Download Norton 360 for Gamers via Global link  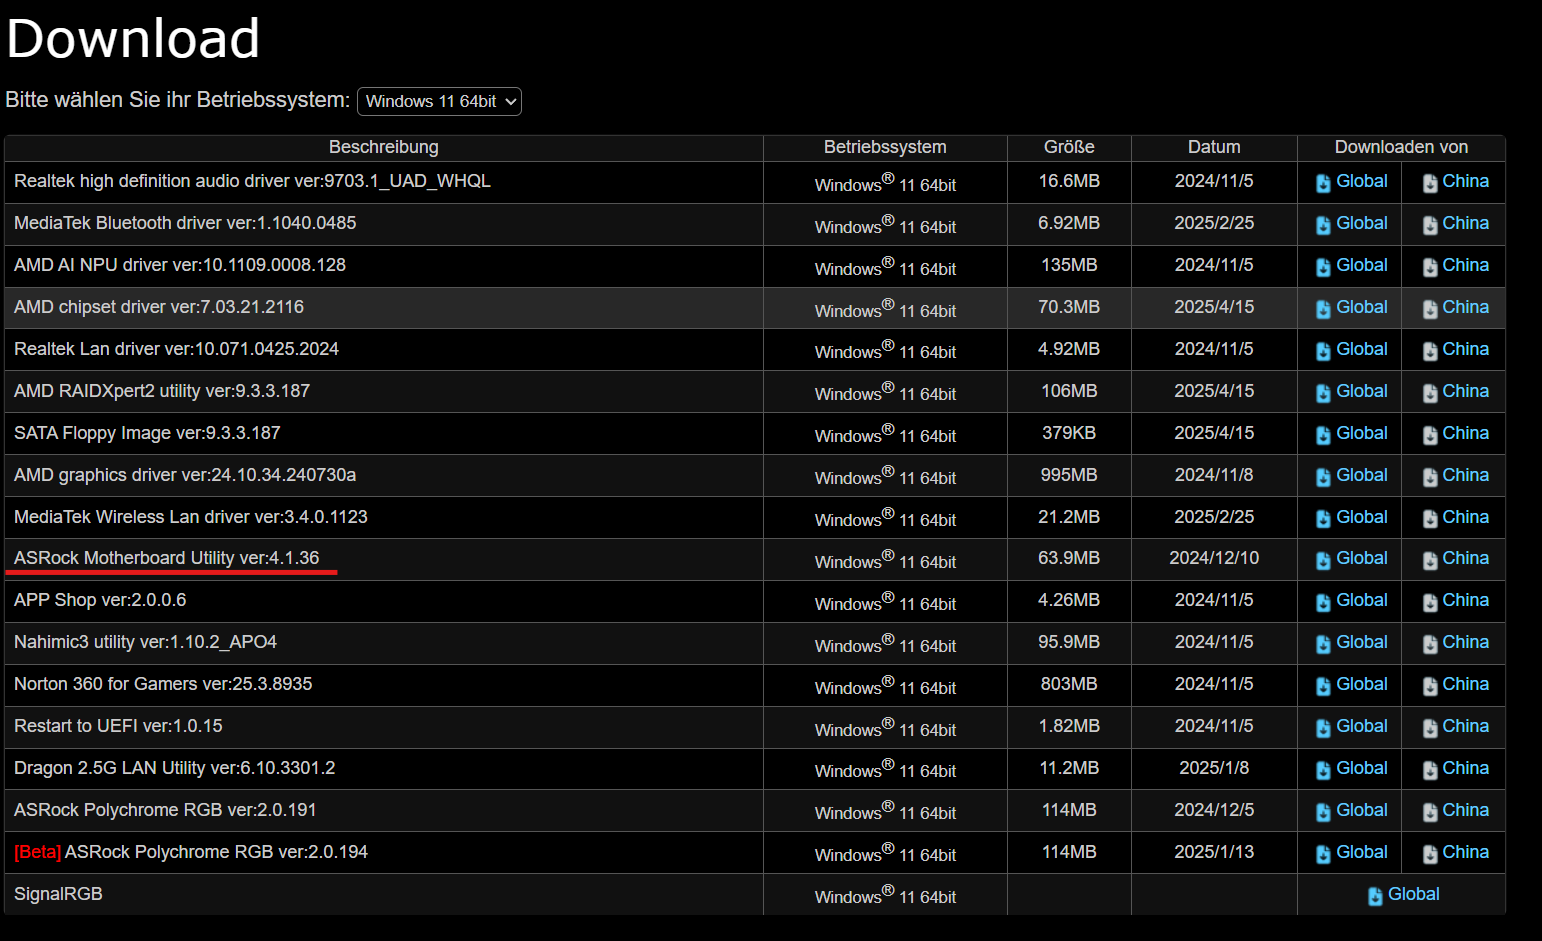point(1361,684)
